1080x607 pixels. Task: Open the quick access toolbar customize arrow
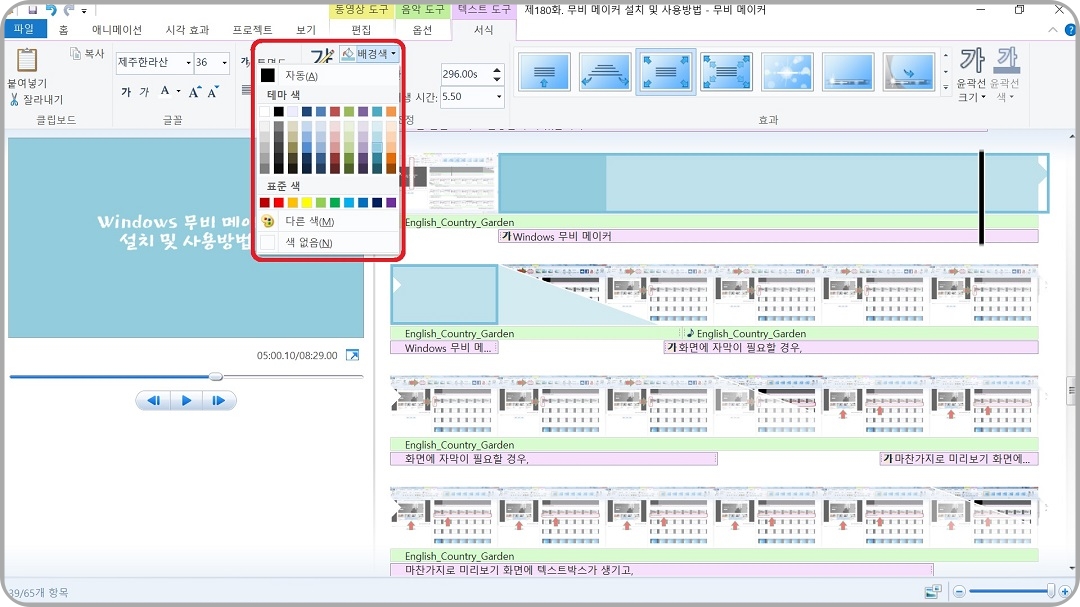click(84, 10)
